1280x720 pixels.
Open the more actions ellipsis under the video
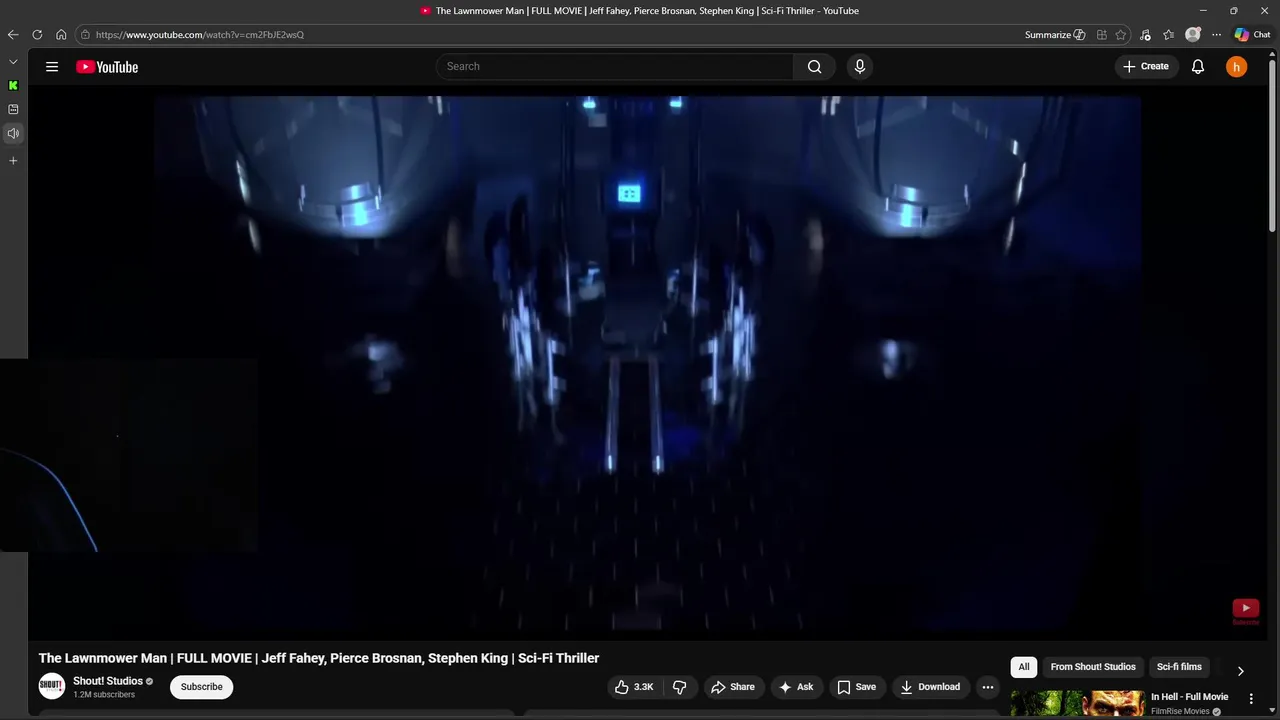988,687
